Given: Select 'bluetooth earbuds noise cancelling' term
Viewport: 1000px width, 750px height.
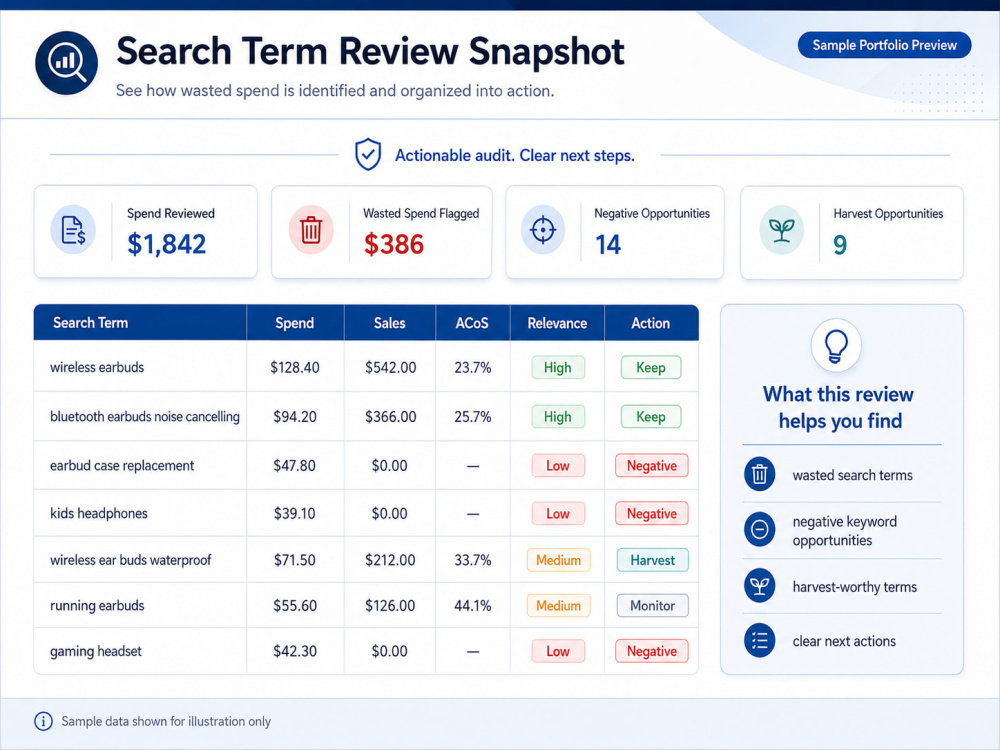Looking at the screenshot, I should [x=145, y=416].
